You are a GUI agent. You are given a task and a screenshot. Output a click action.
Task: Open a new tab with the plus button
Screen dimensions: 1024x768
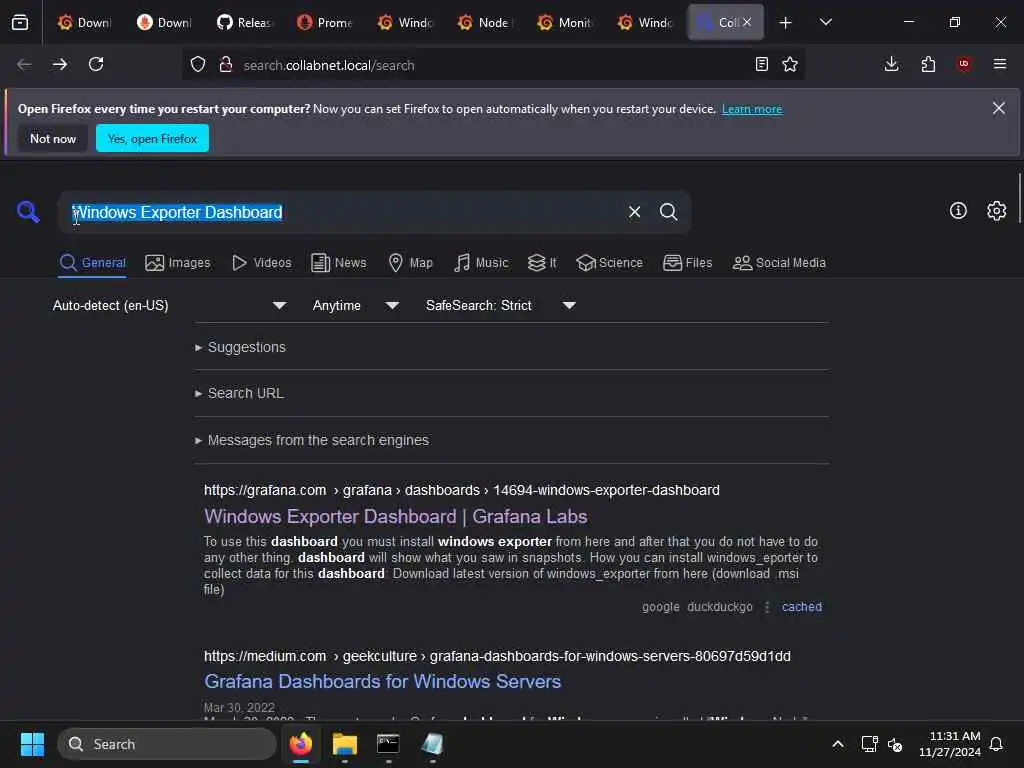pos(786,23)
